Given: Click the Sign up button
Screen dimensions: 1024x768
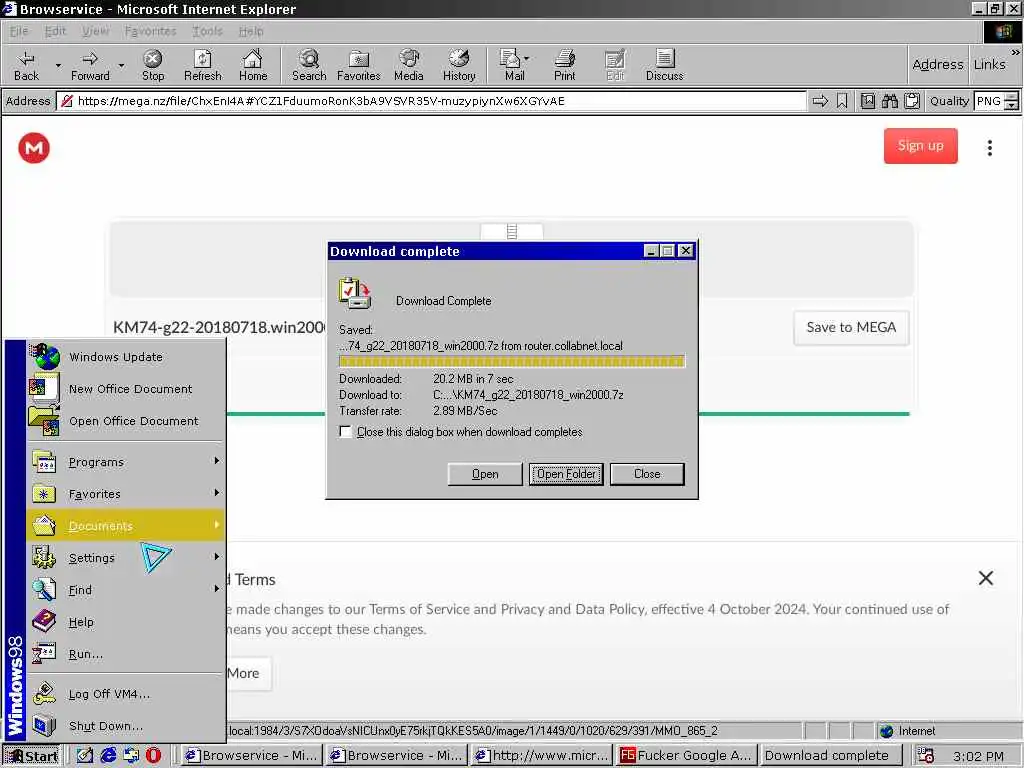Looking at the screenshot, I should pos(921,146).
